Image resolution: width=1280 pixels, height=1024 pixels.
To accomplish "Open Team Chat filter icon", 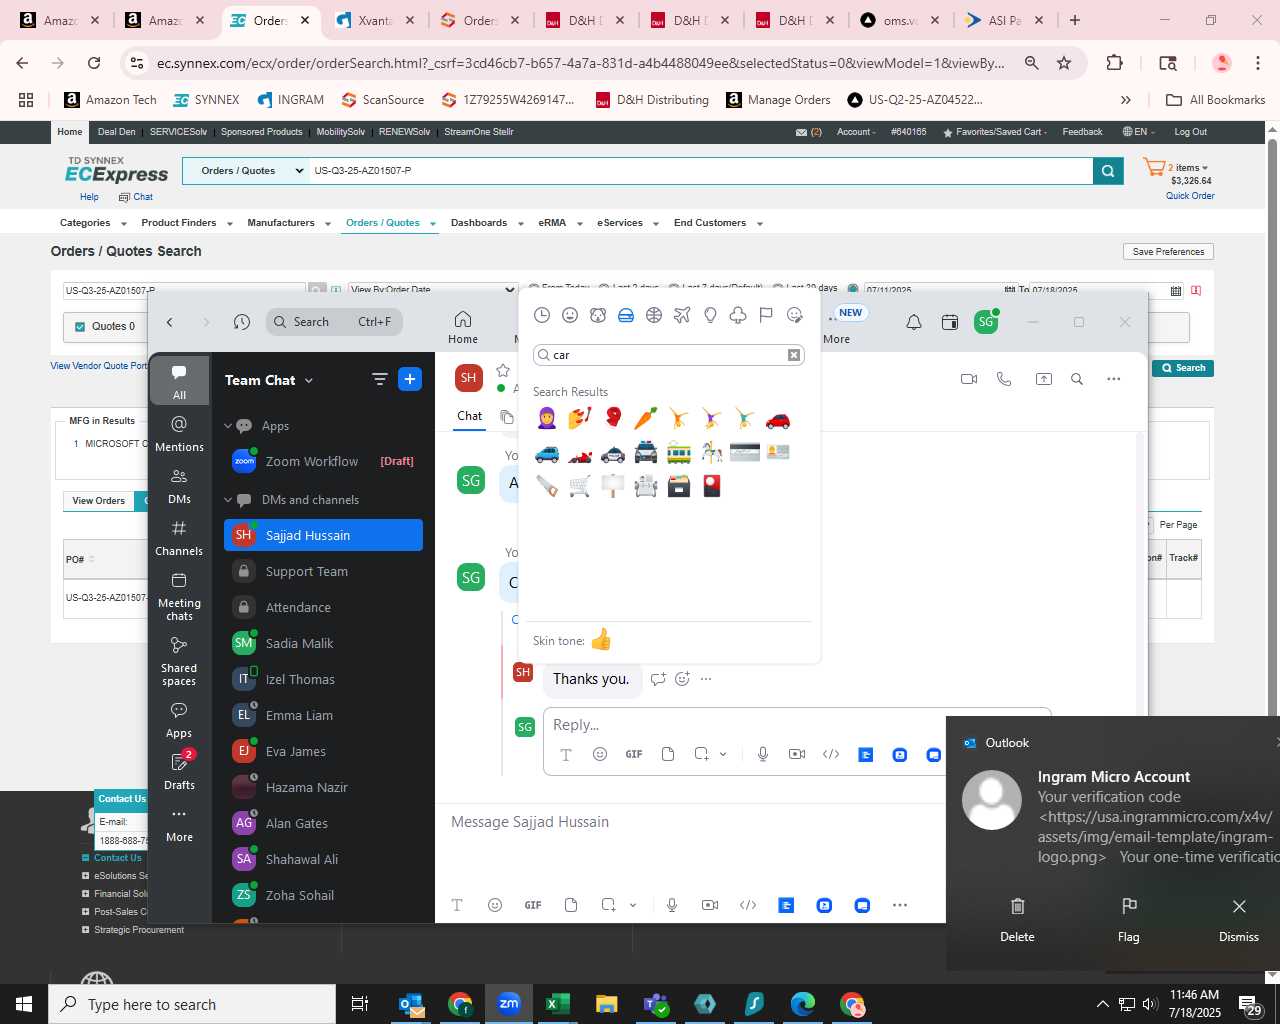I will [x=379, y=379].
